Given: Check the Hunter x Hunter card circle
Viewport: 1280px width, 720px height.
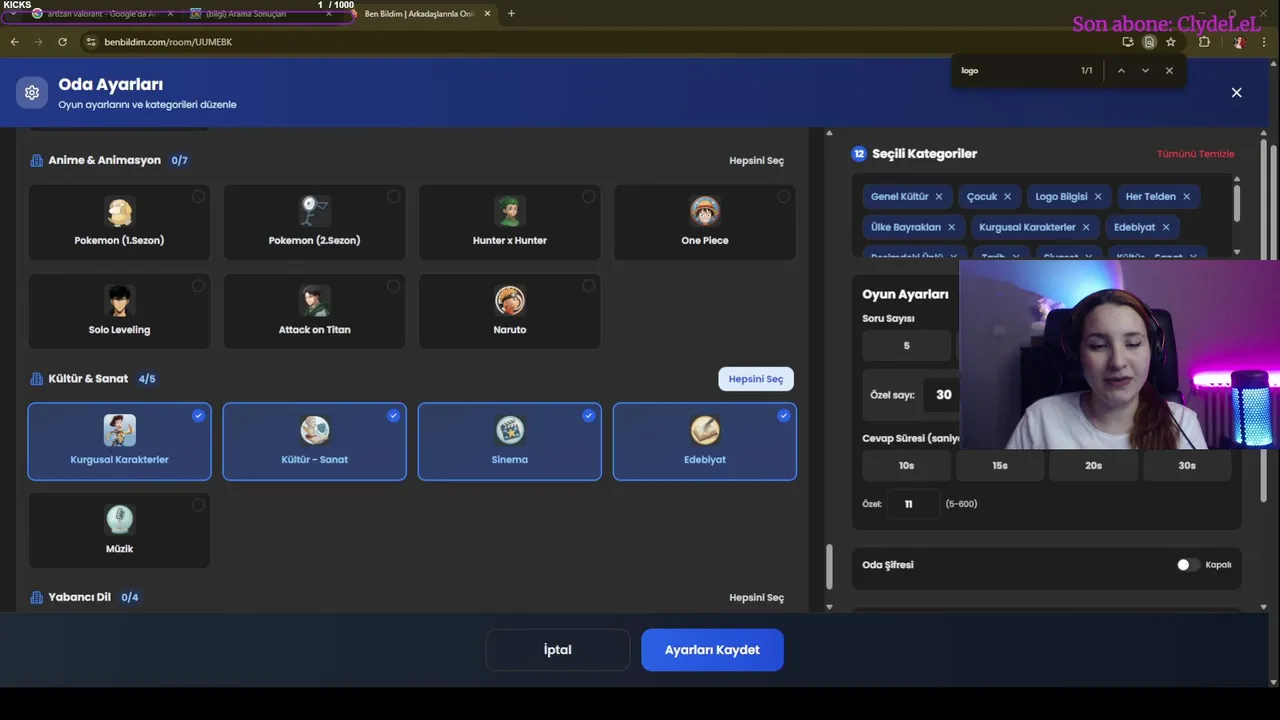Looking at the screenshot, I should 588,197.
